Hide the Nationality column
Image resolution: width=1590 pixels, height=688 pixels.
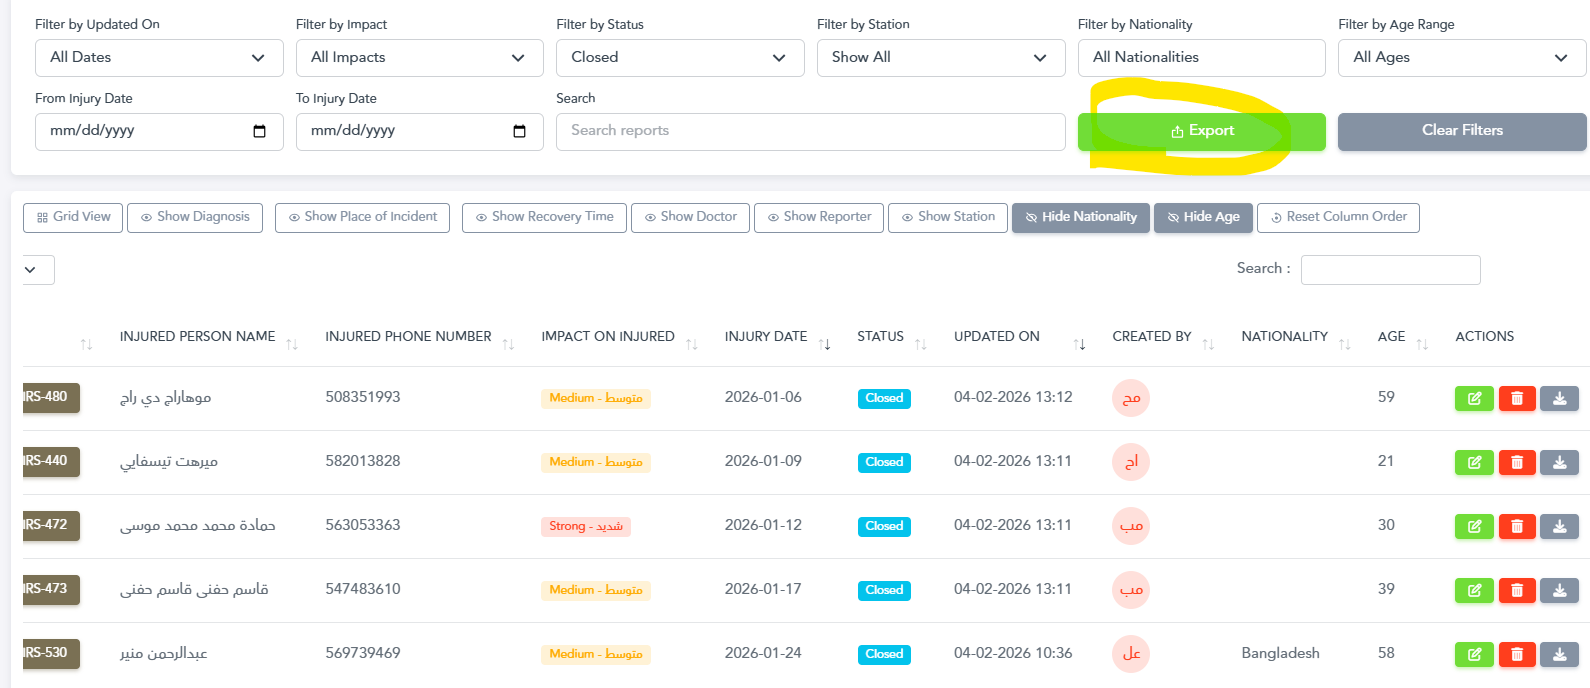tap(1081, 217)
